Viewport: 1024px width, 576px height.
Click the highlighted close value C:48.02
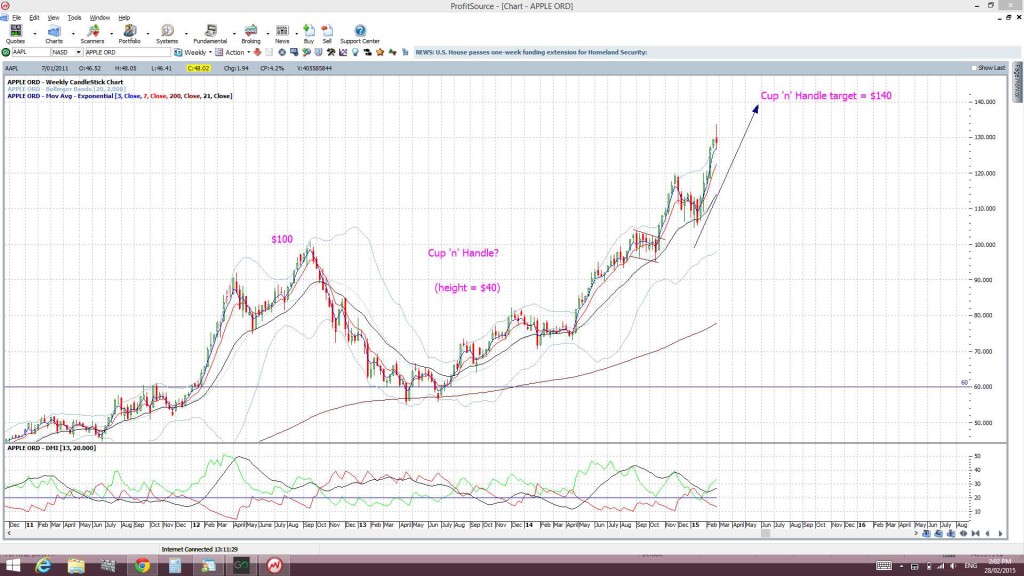coord(199,68)
